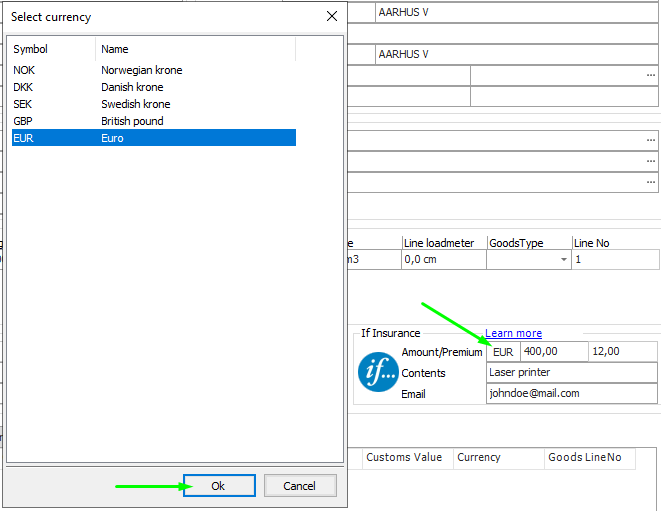Sort by the Symbol column header
Screen dimensions: 661x511
tap(51, 49)
